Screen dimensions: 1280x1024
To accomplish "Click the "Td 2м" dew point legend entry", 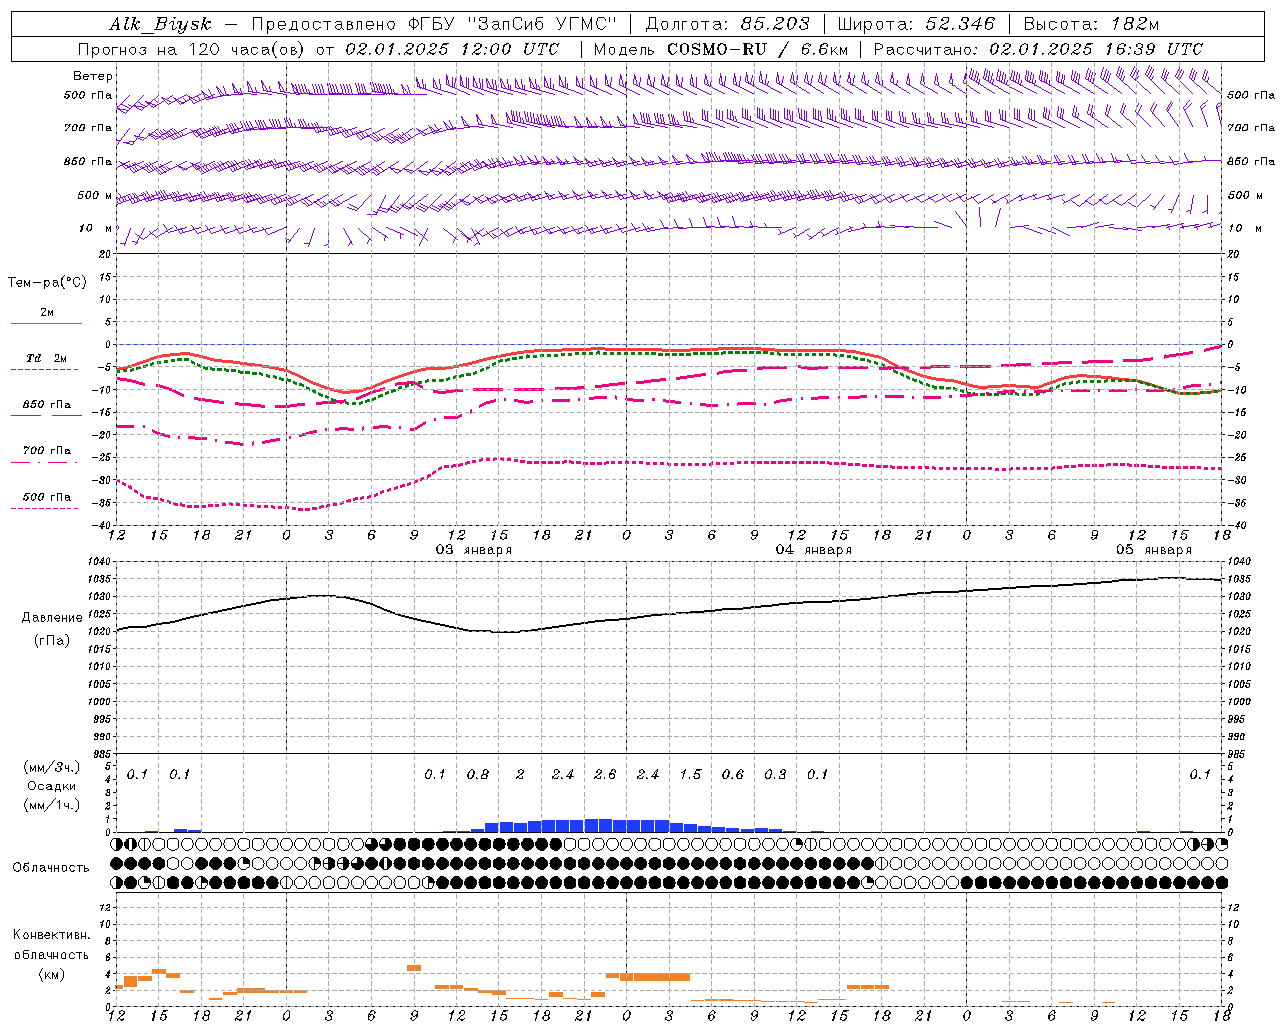I will click(x=47, y=358).
